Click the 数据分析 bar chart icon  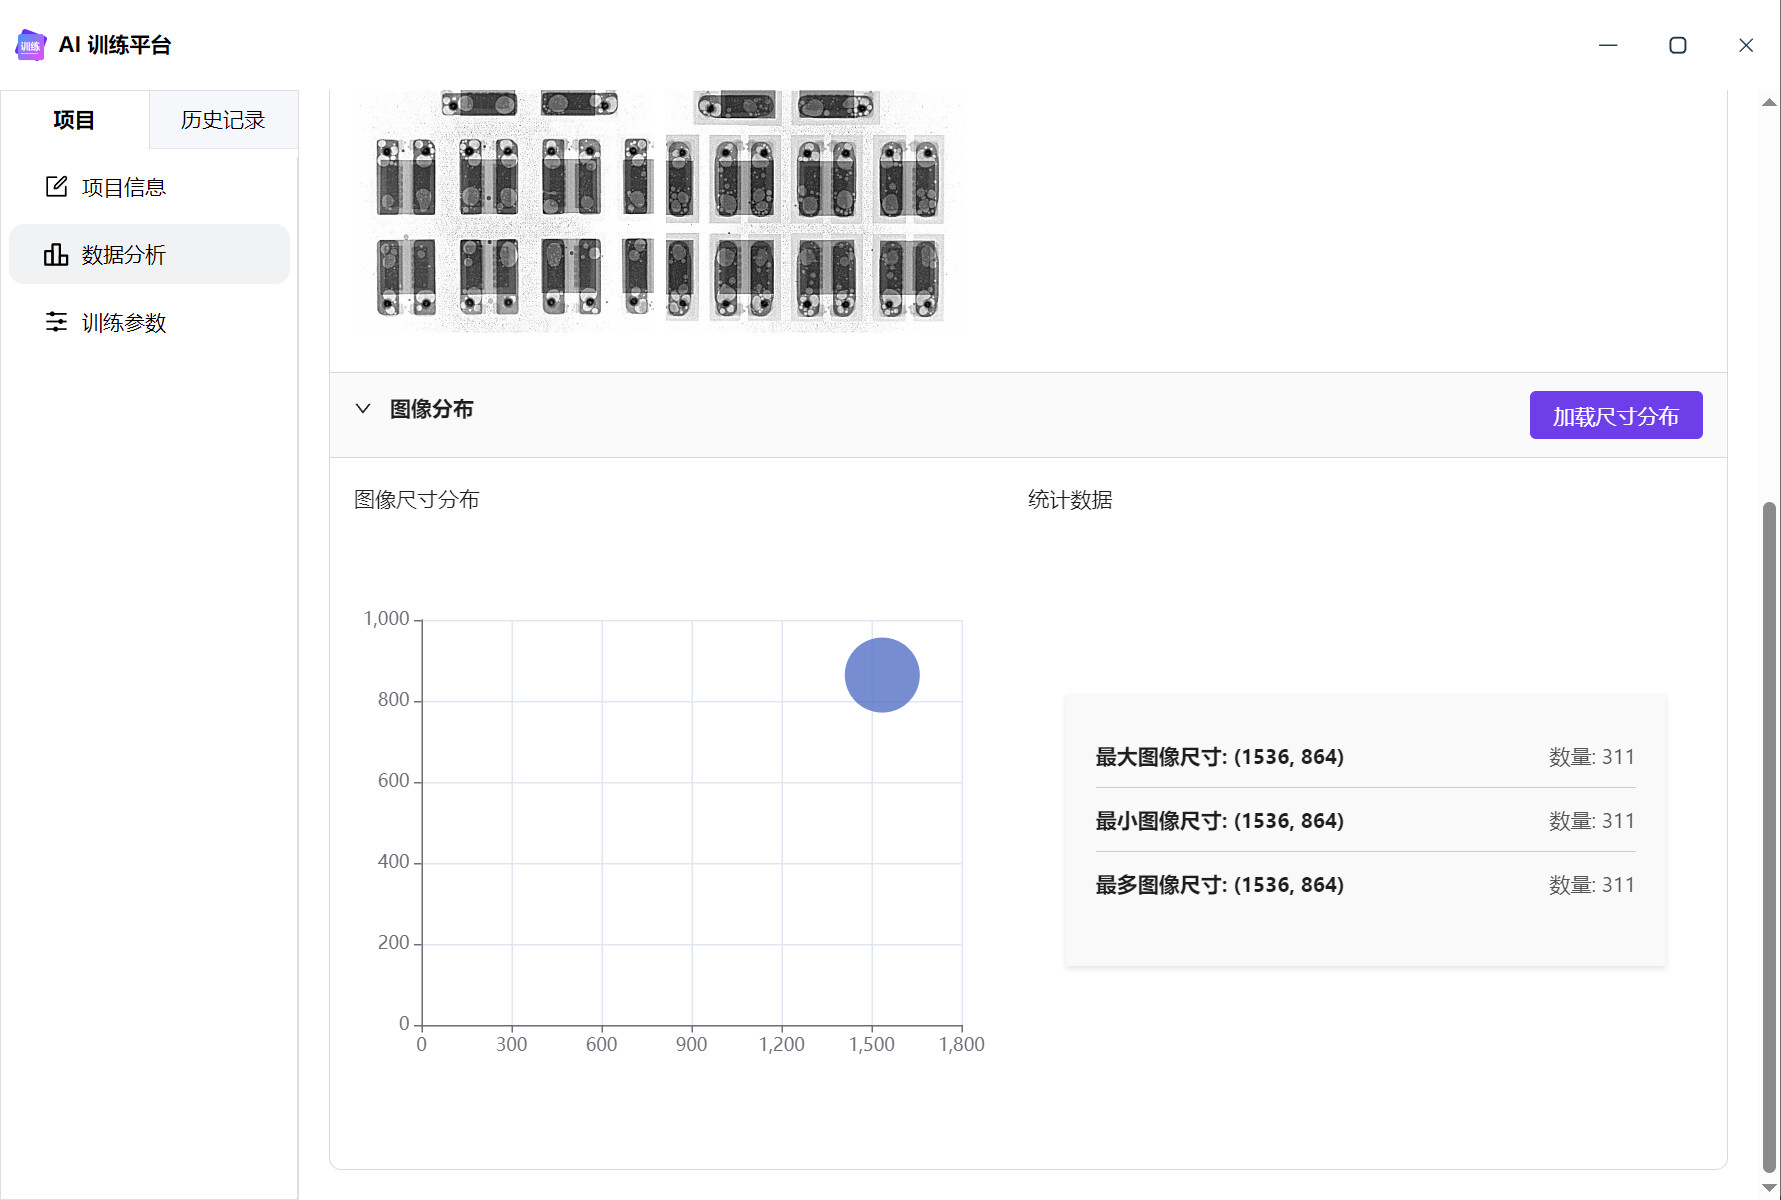(x=56, y=255)
